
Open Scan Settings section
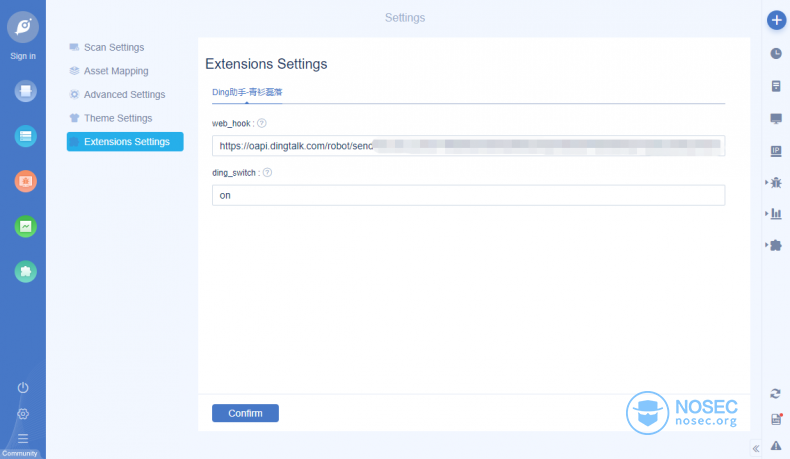(114, 47)
